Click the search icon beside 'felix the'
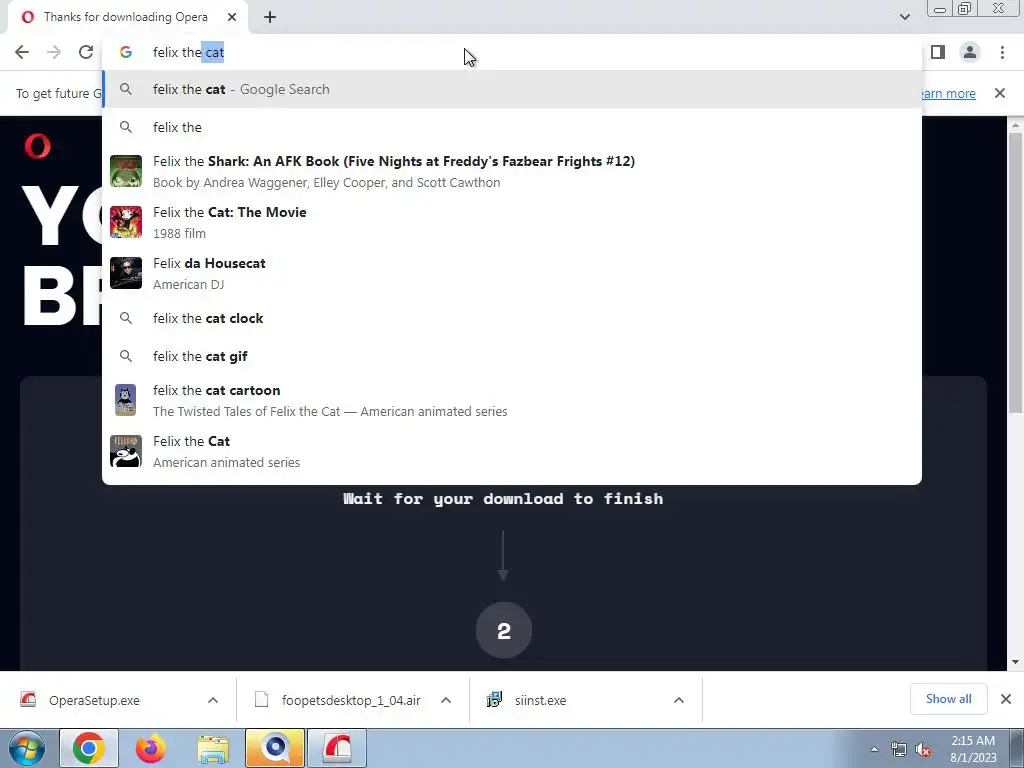Screen dimensions: 1024x768 coord(126,127)
